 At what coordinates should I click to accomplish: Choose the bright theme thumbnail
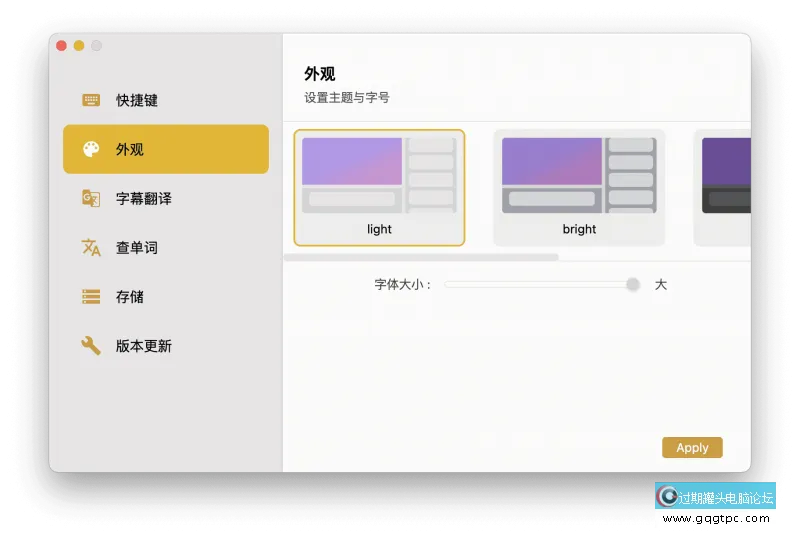579,188
